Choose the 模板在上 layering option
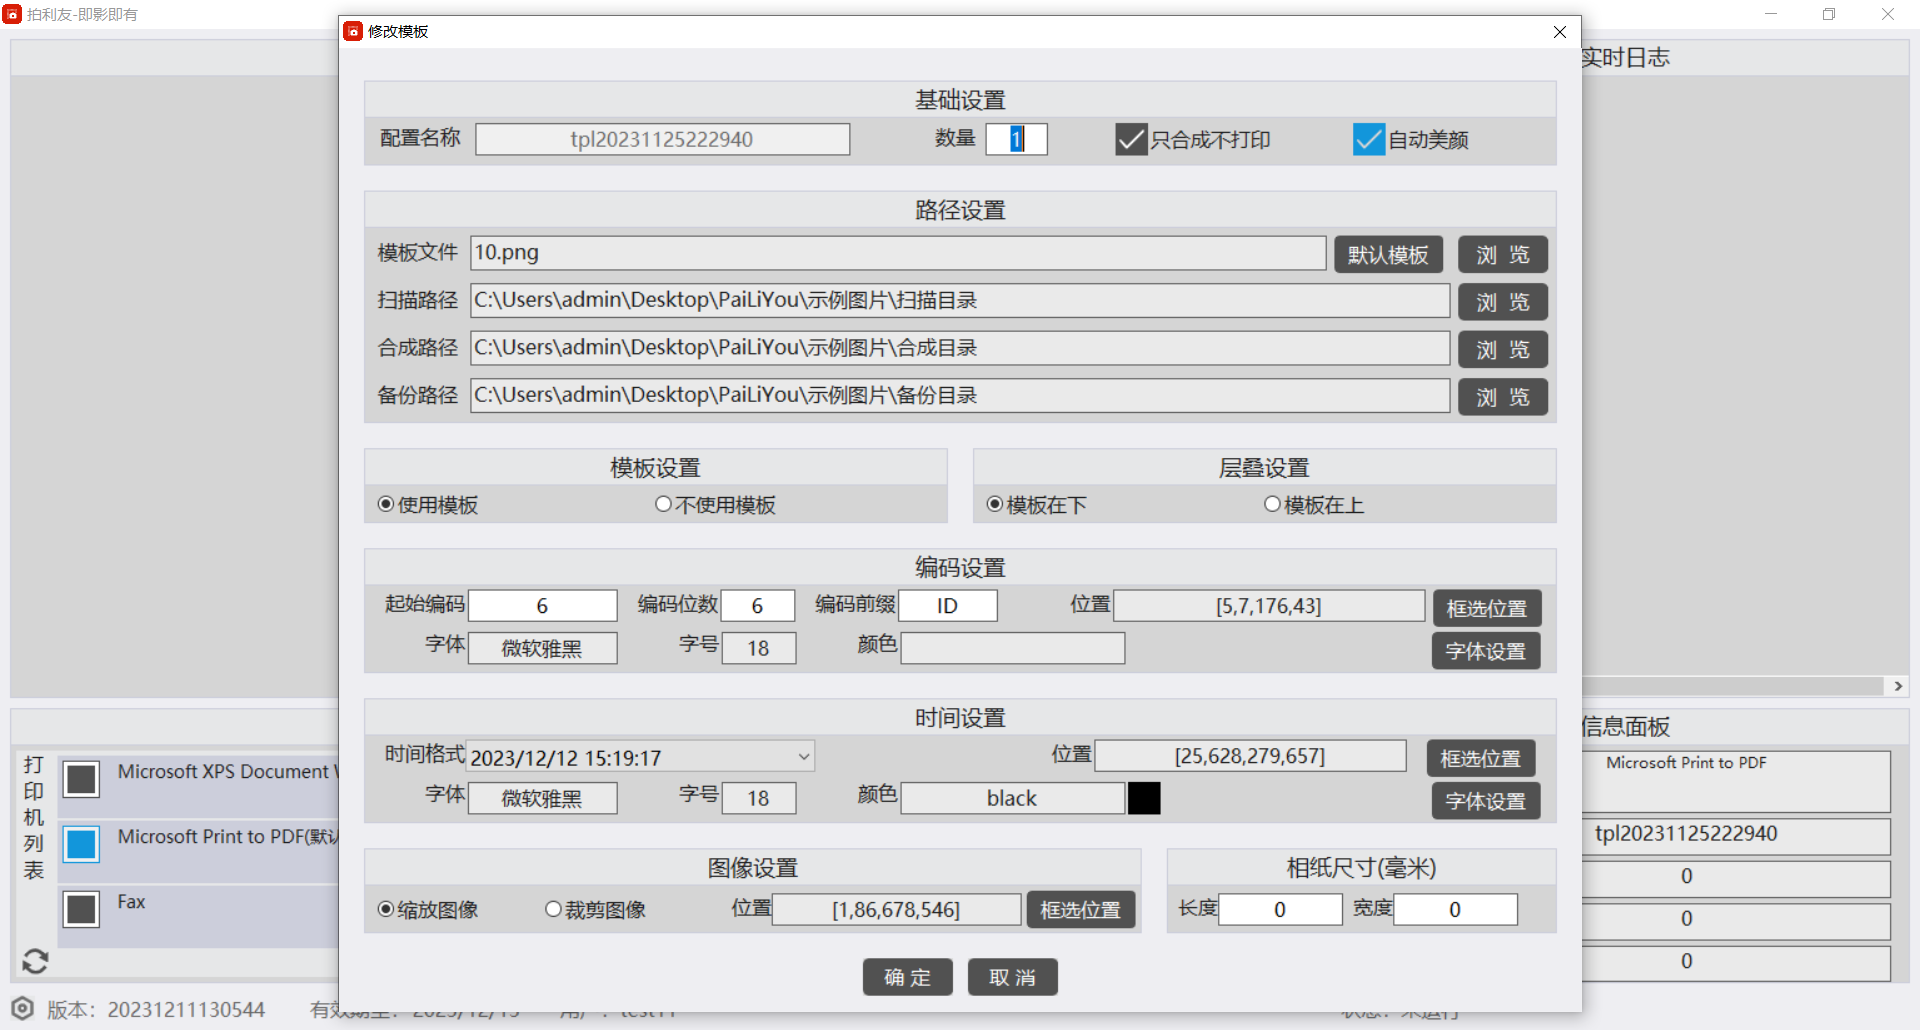Screen dimensions: 1920x1030 tap(1272, 505)
